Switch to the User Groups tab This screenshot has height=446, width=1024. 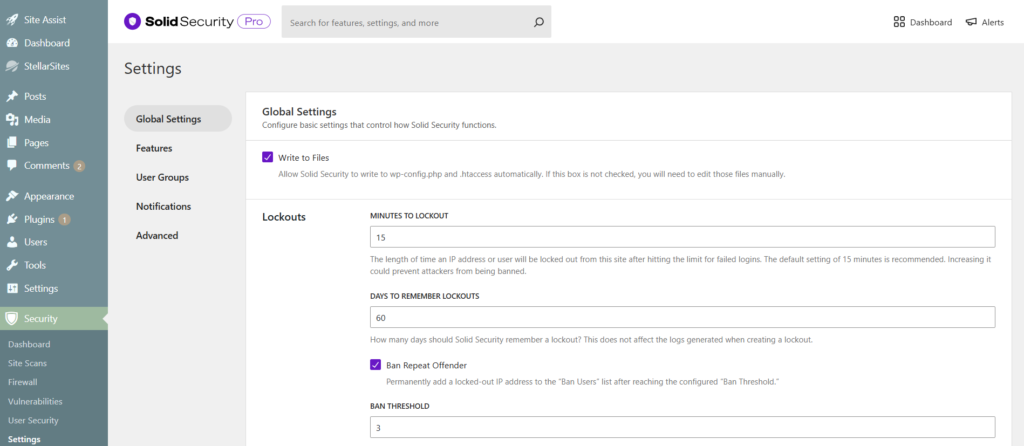tap(162, 177)
